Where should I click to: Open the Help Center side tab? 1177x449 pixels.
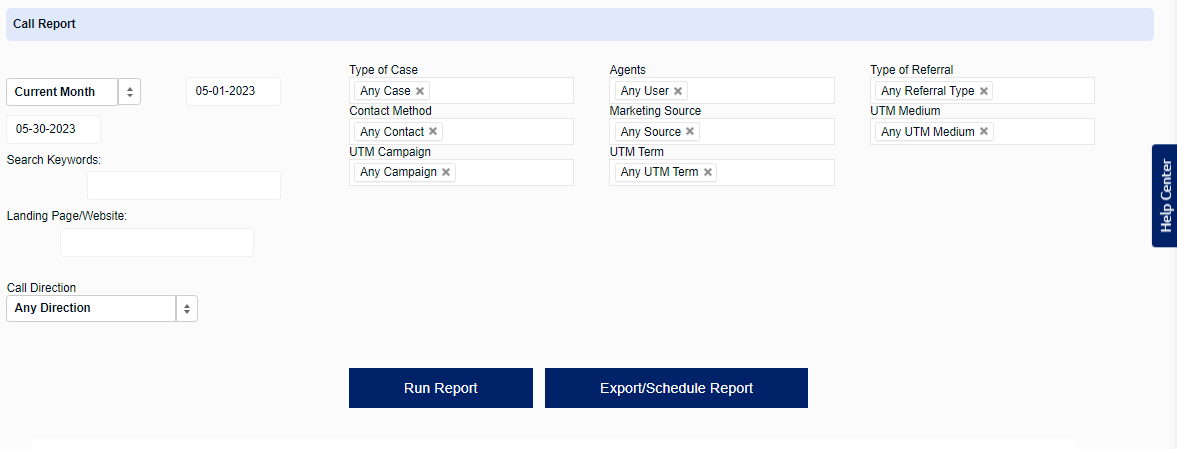pos(1164,195)
